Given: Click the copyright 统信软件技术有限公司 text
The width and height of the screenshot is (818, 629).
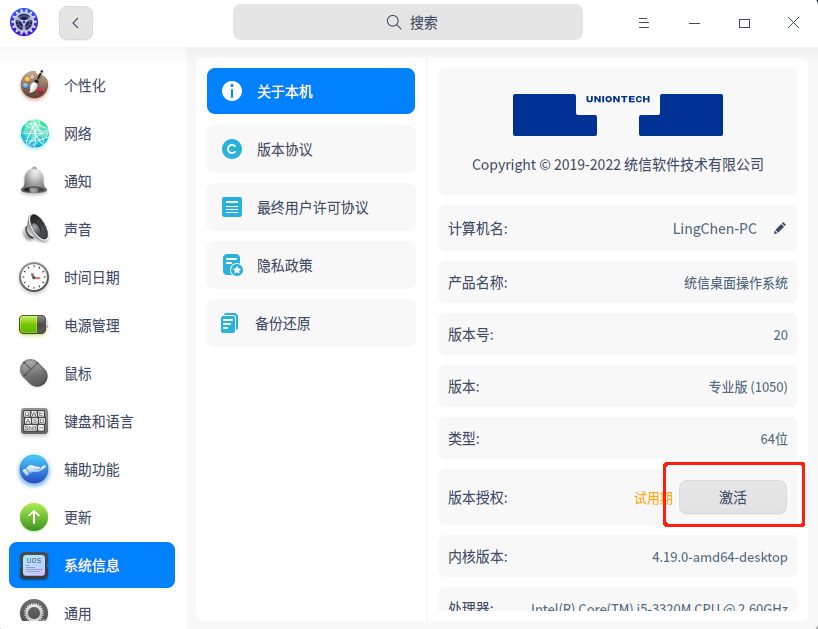Looking at the screenshot, I should 694,165.
